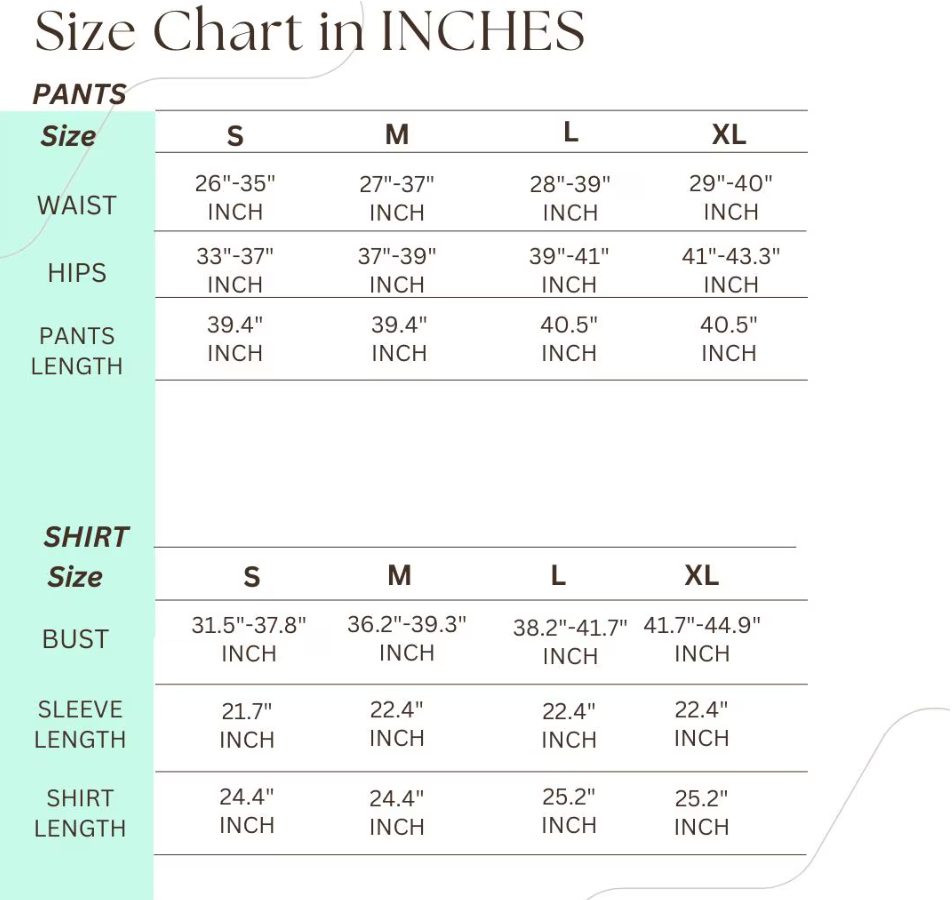Viewport: 952px width, 900px height.
Task: Click the SLEEVE LENGTH row label
Action: click(x=80, y=724)
